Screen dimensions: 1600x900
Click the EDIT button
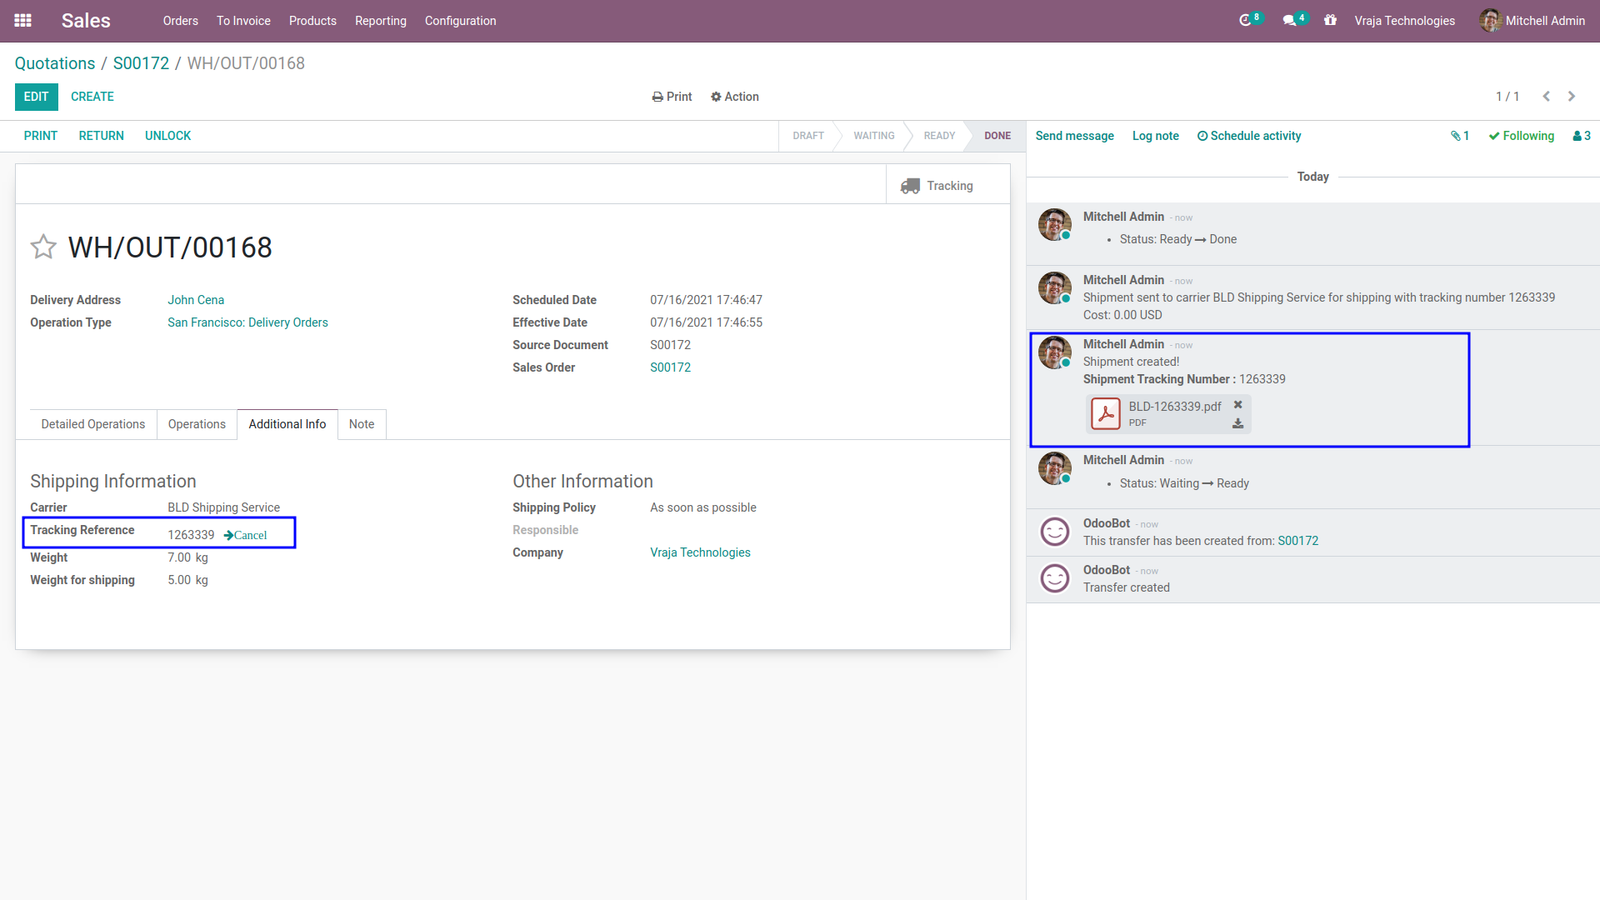pos(36,97)
